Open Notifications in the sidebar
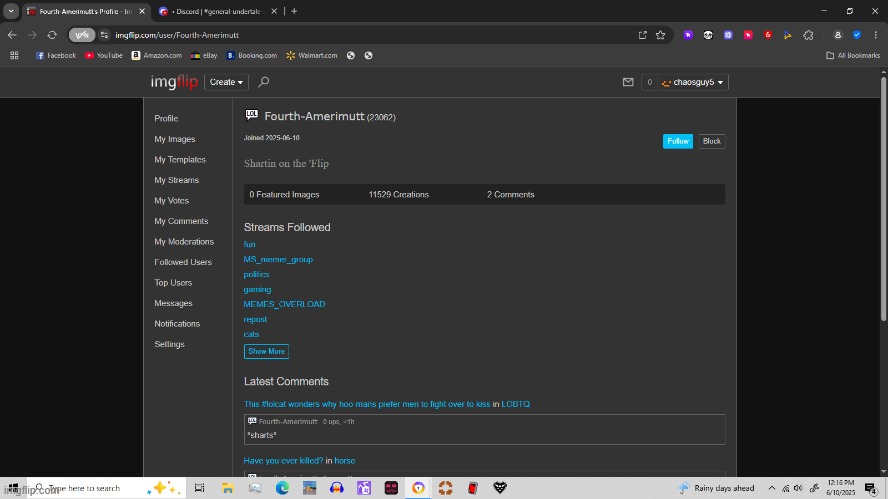Image resolution: width=888 pixels, height=499 pixels. click(177, 324)
